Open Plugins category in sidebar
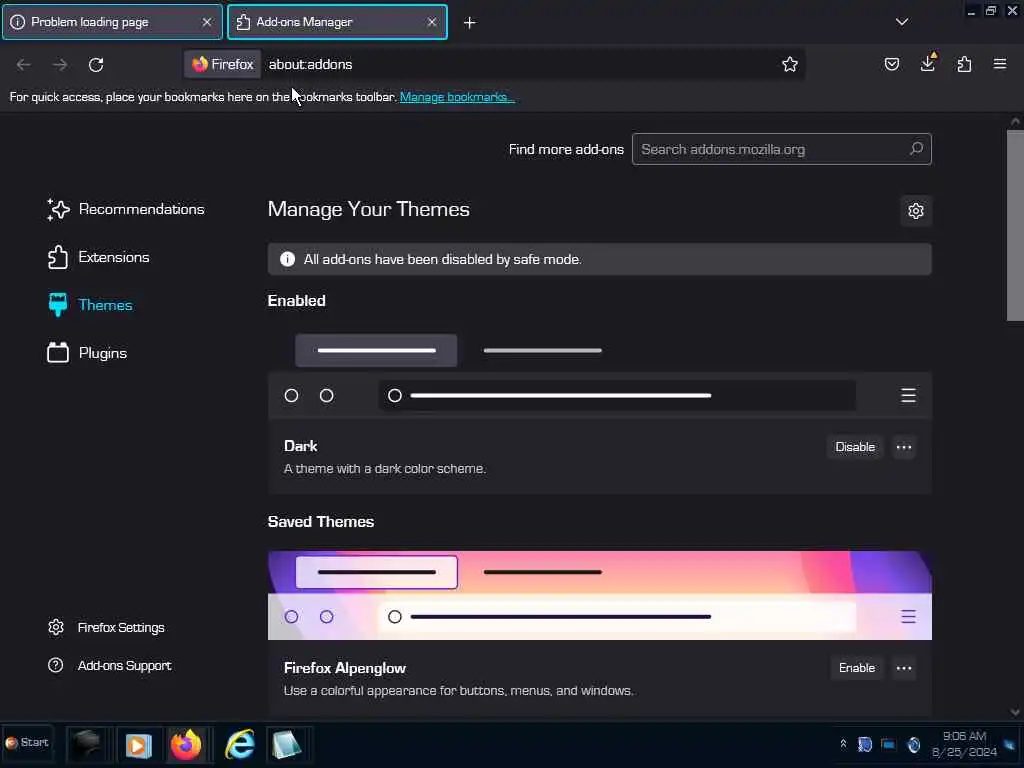Screen dimensions: 1024x768 pyautogui.click(x=87, y=353)
